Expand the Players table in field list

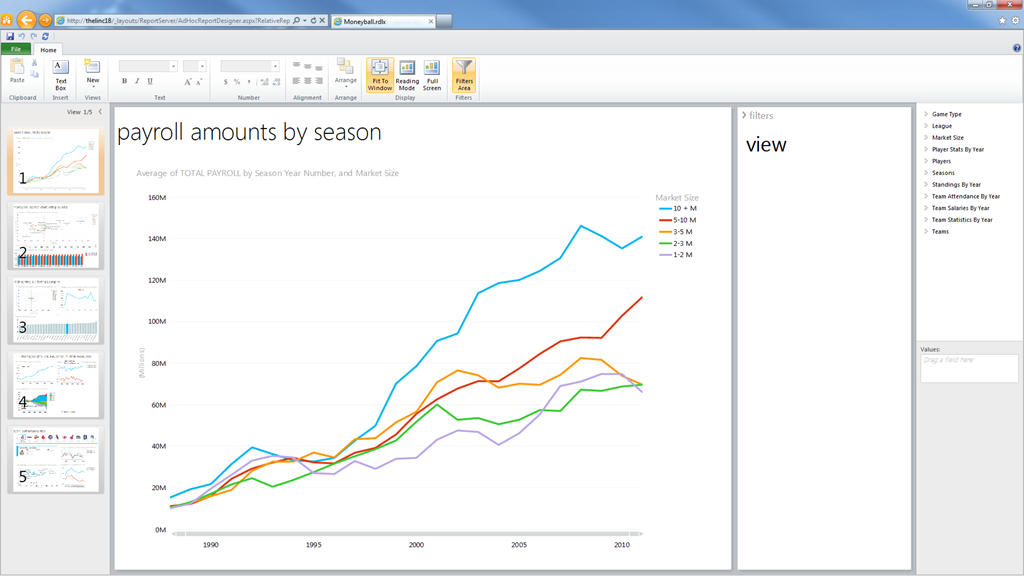[x=941, y=161]
